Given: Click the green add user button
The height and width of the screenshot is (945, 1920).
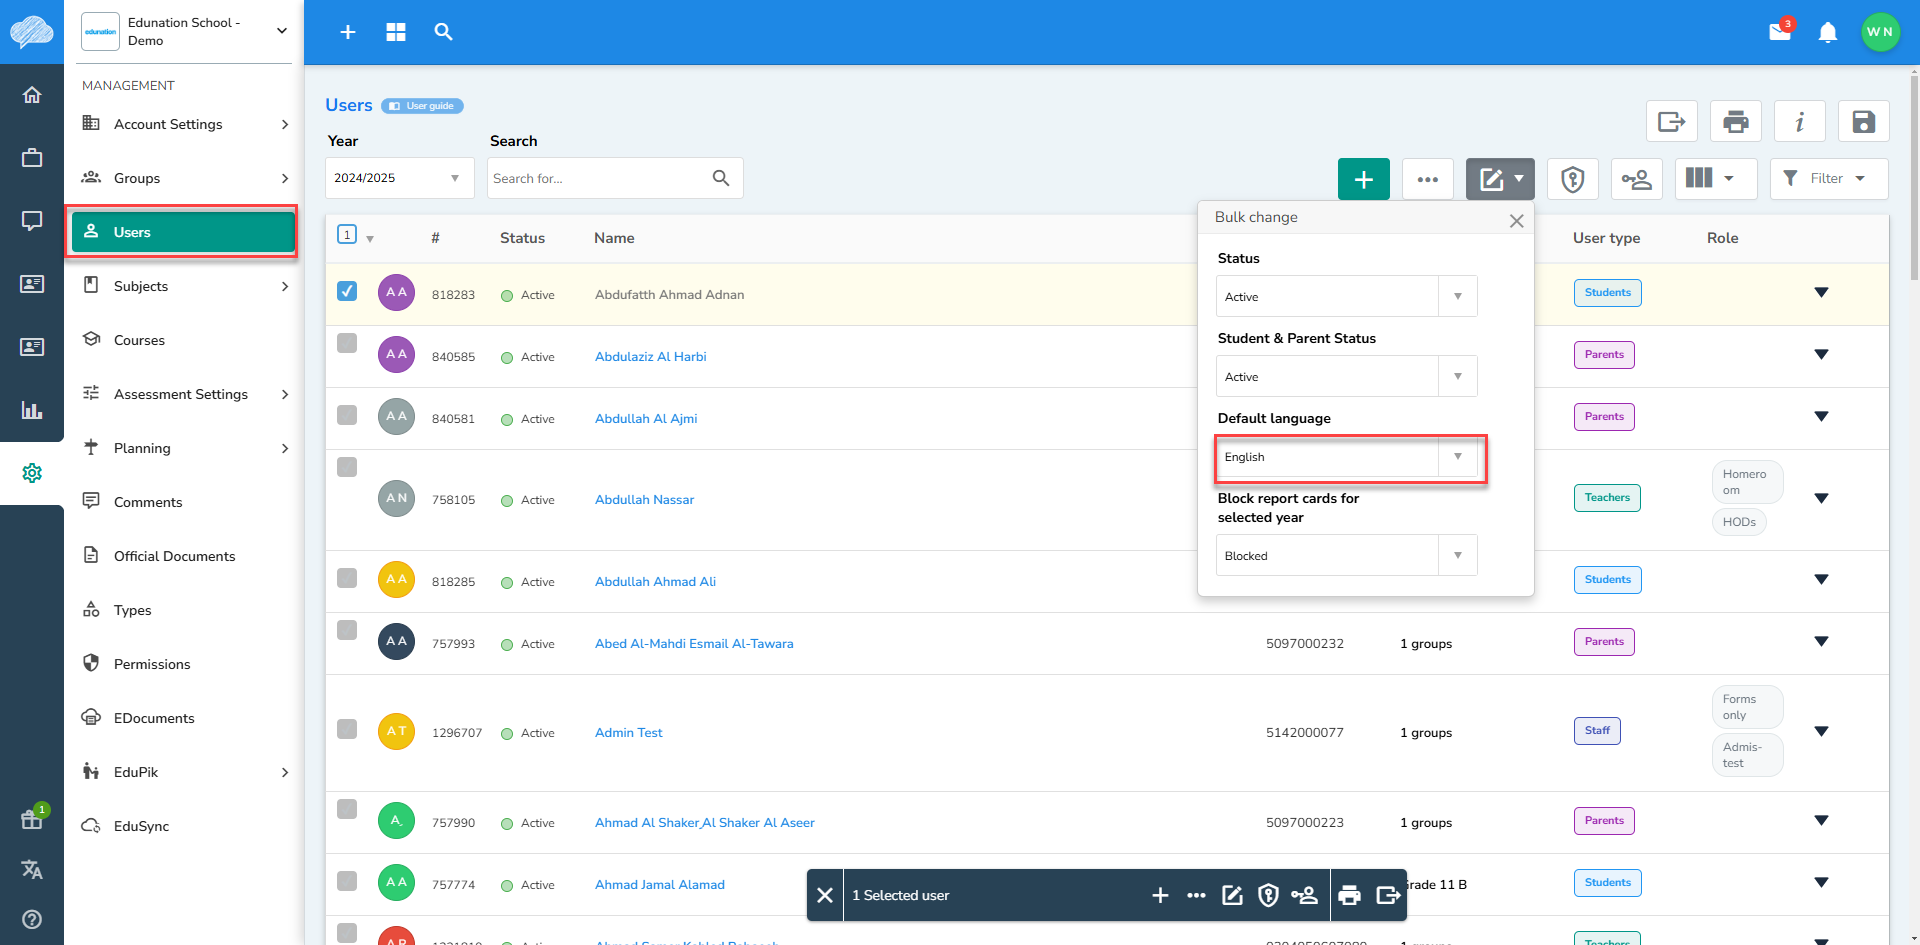Looking at the screenshot, I should [x=1364, y=179].
